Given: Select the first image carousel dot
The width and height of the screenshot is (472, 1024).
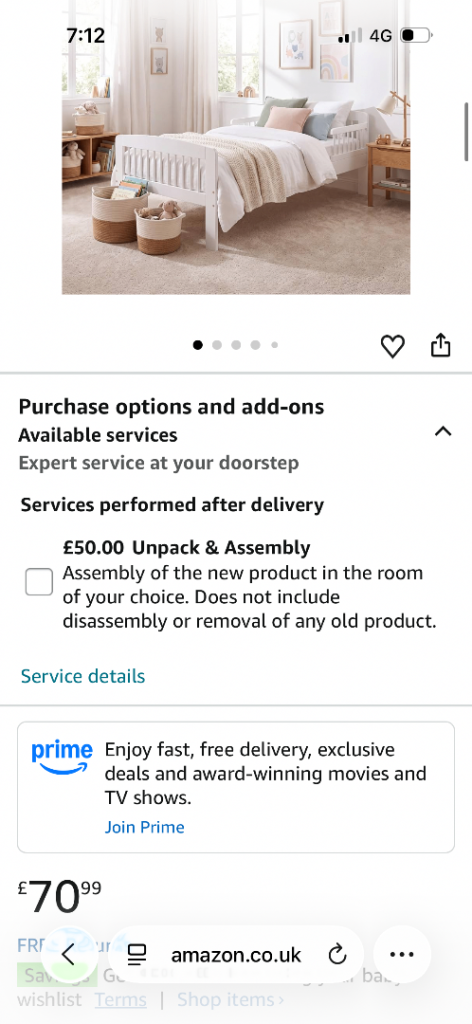Looking at the screenshot, I should pos(198,345).
